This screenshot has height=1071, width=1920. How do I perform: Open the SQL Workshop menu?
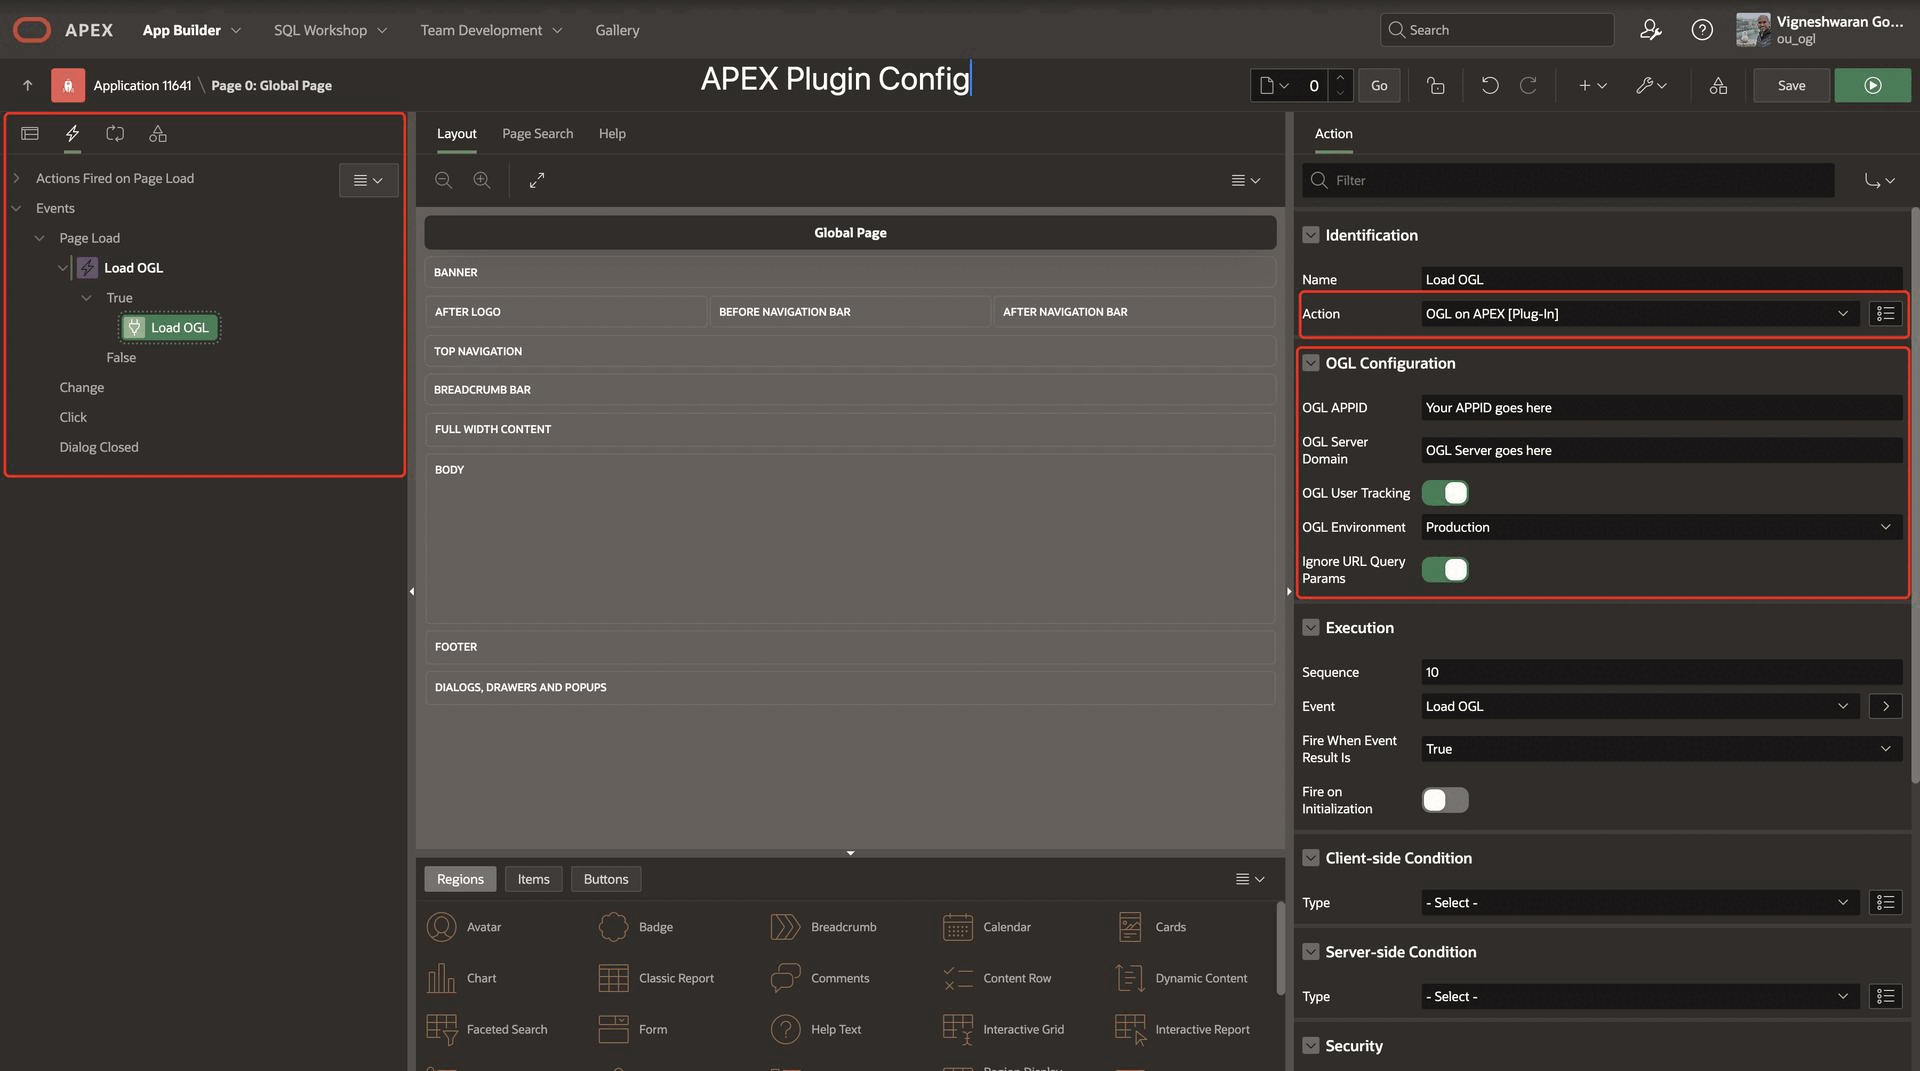330,30
